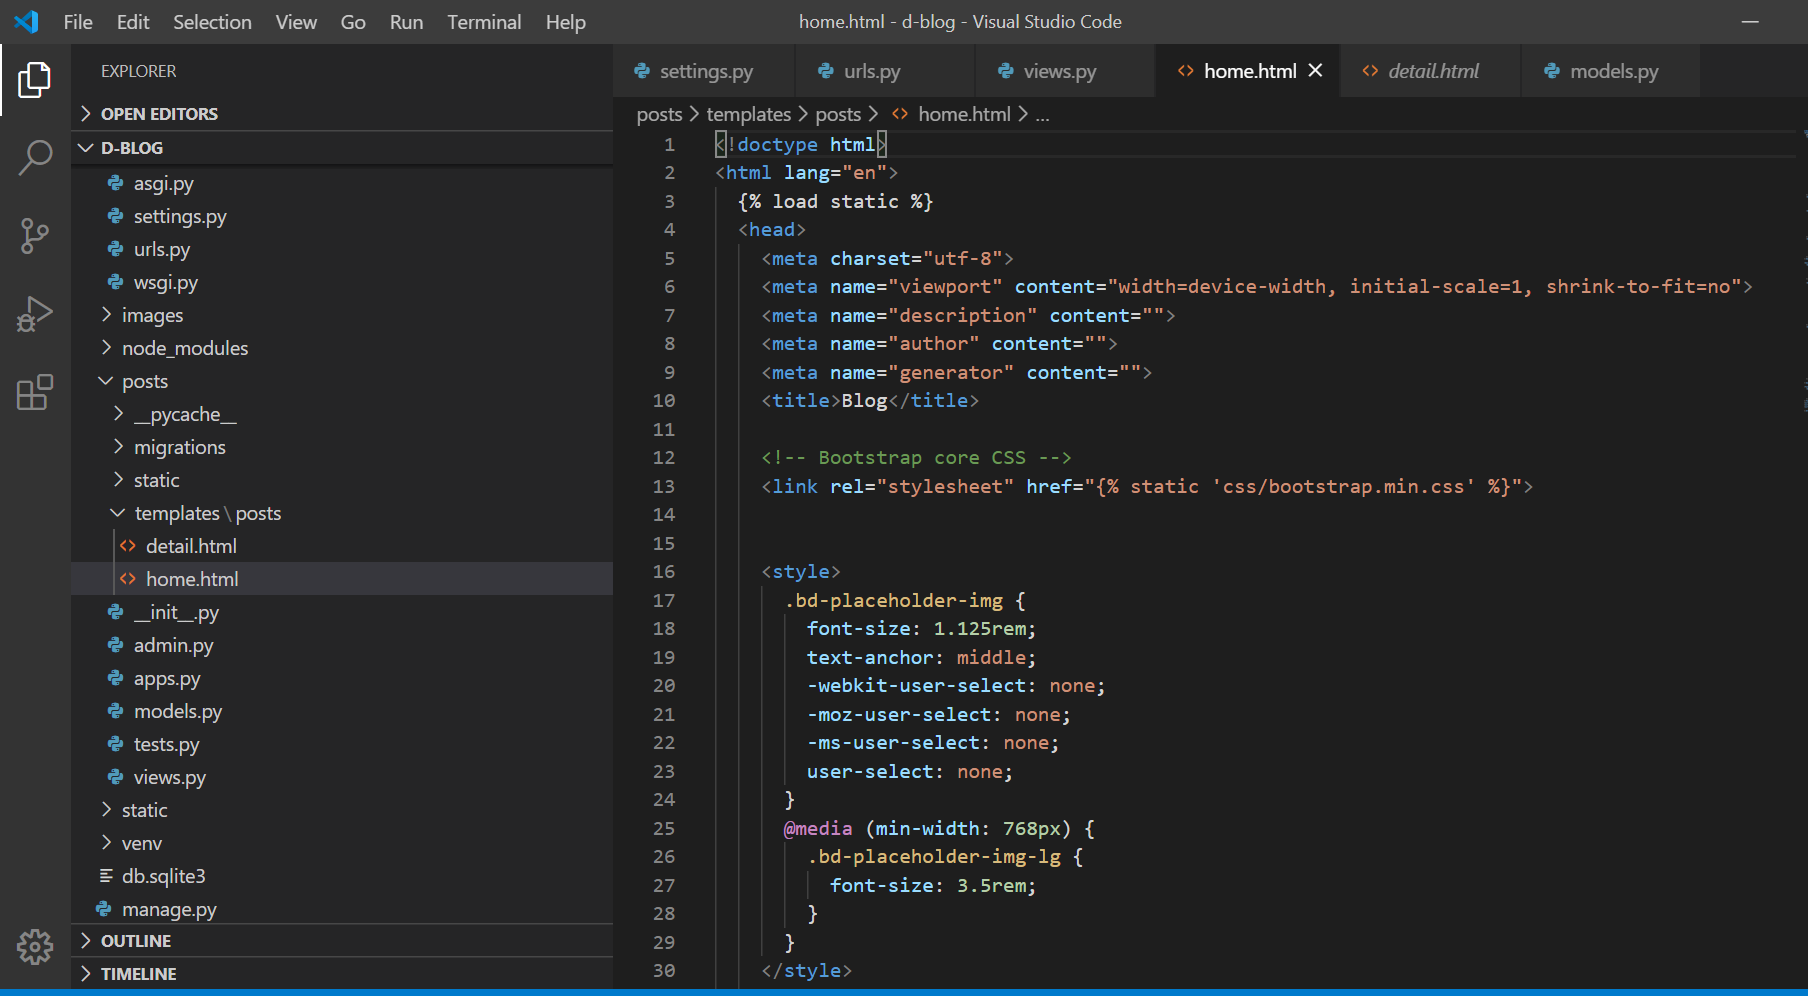Switch to the urls.py tab
The height and width of the screenshot is (996, 1808).
(x=885, y=71)
